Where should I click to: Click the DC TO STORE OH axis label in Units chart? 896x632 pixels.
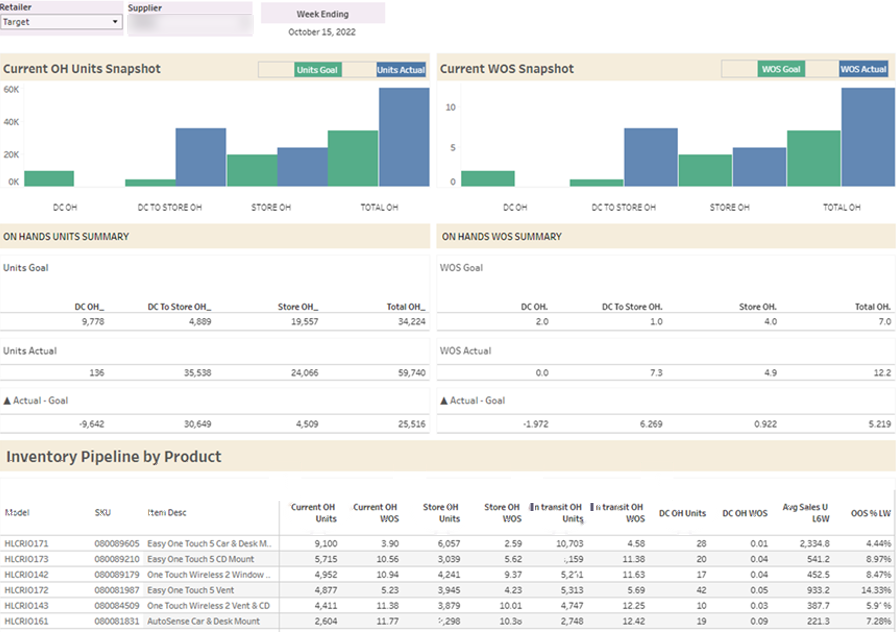[170, 207]
